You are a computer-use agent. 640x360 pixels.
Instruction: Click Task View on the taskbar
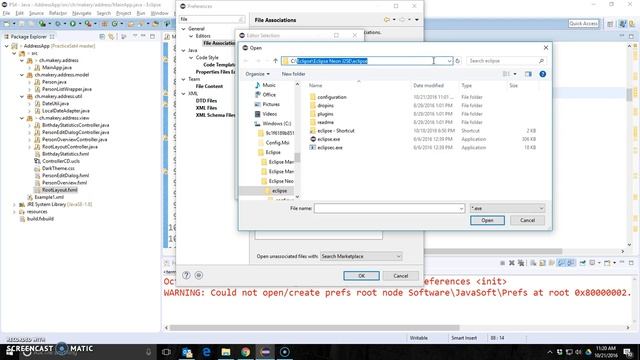pyautogui.click(x=166, y=351)
